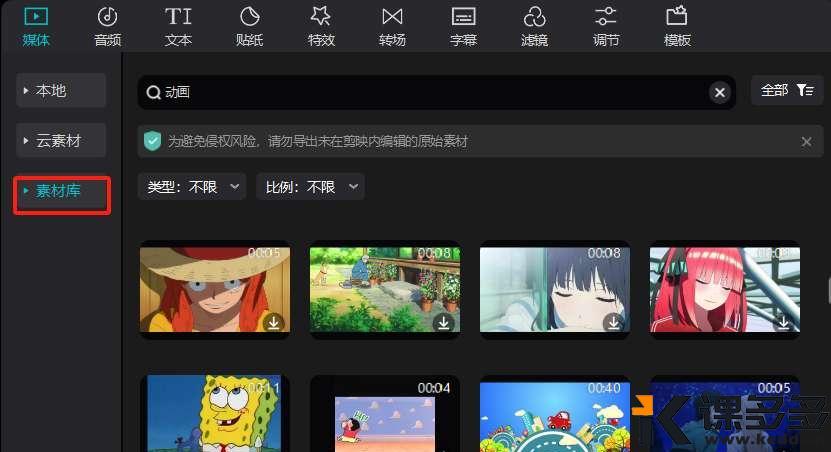
Task: Open the 音频 (Audio) panel icon
Action: (107, 17)
